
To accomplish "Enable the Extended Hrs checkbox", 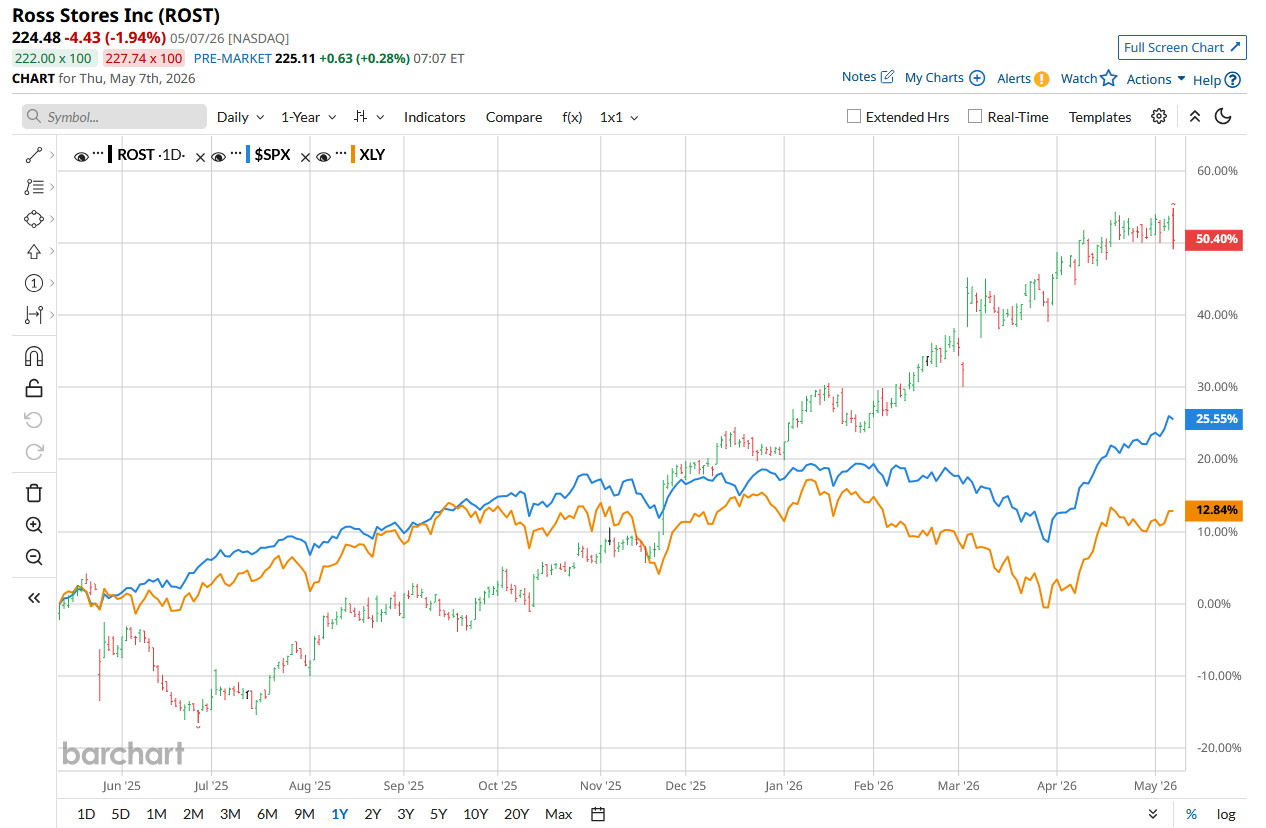I will pos(854,116).
